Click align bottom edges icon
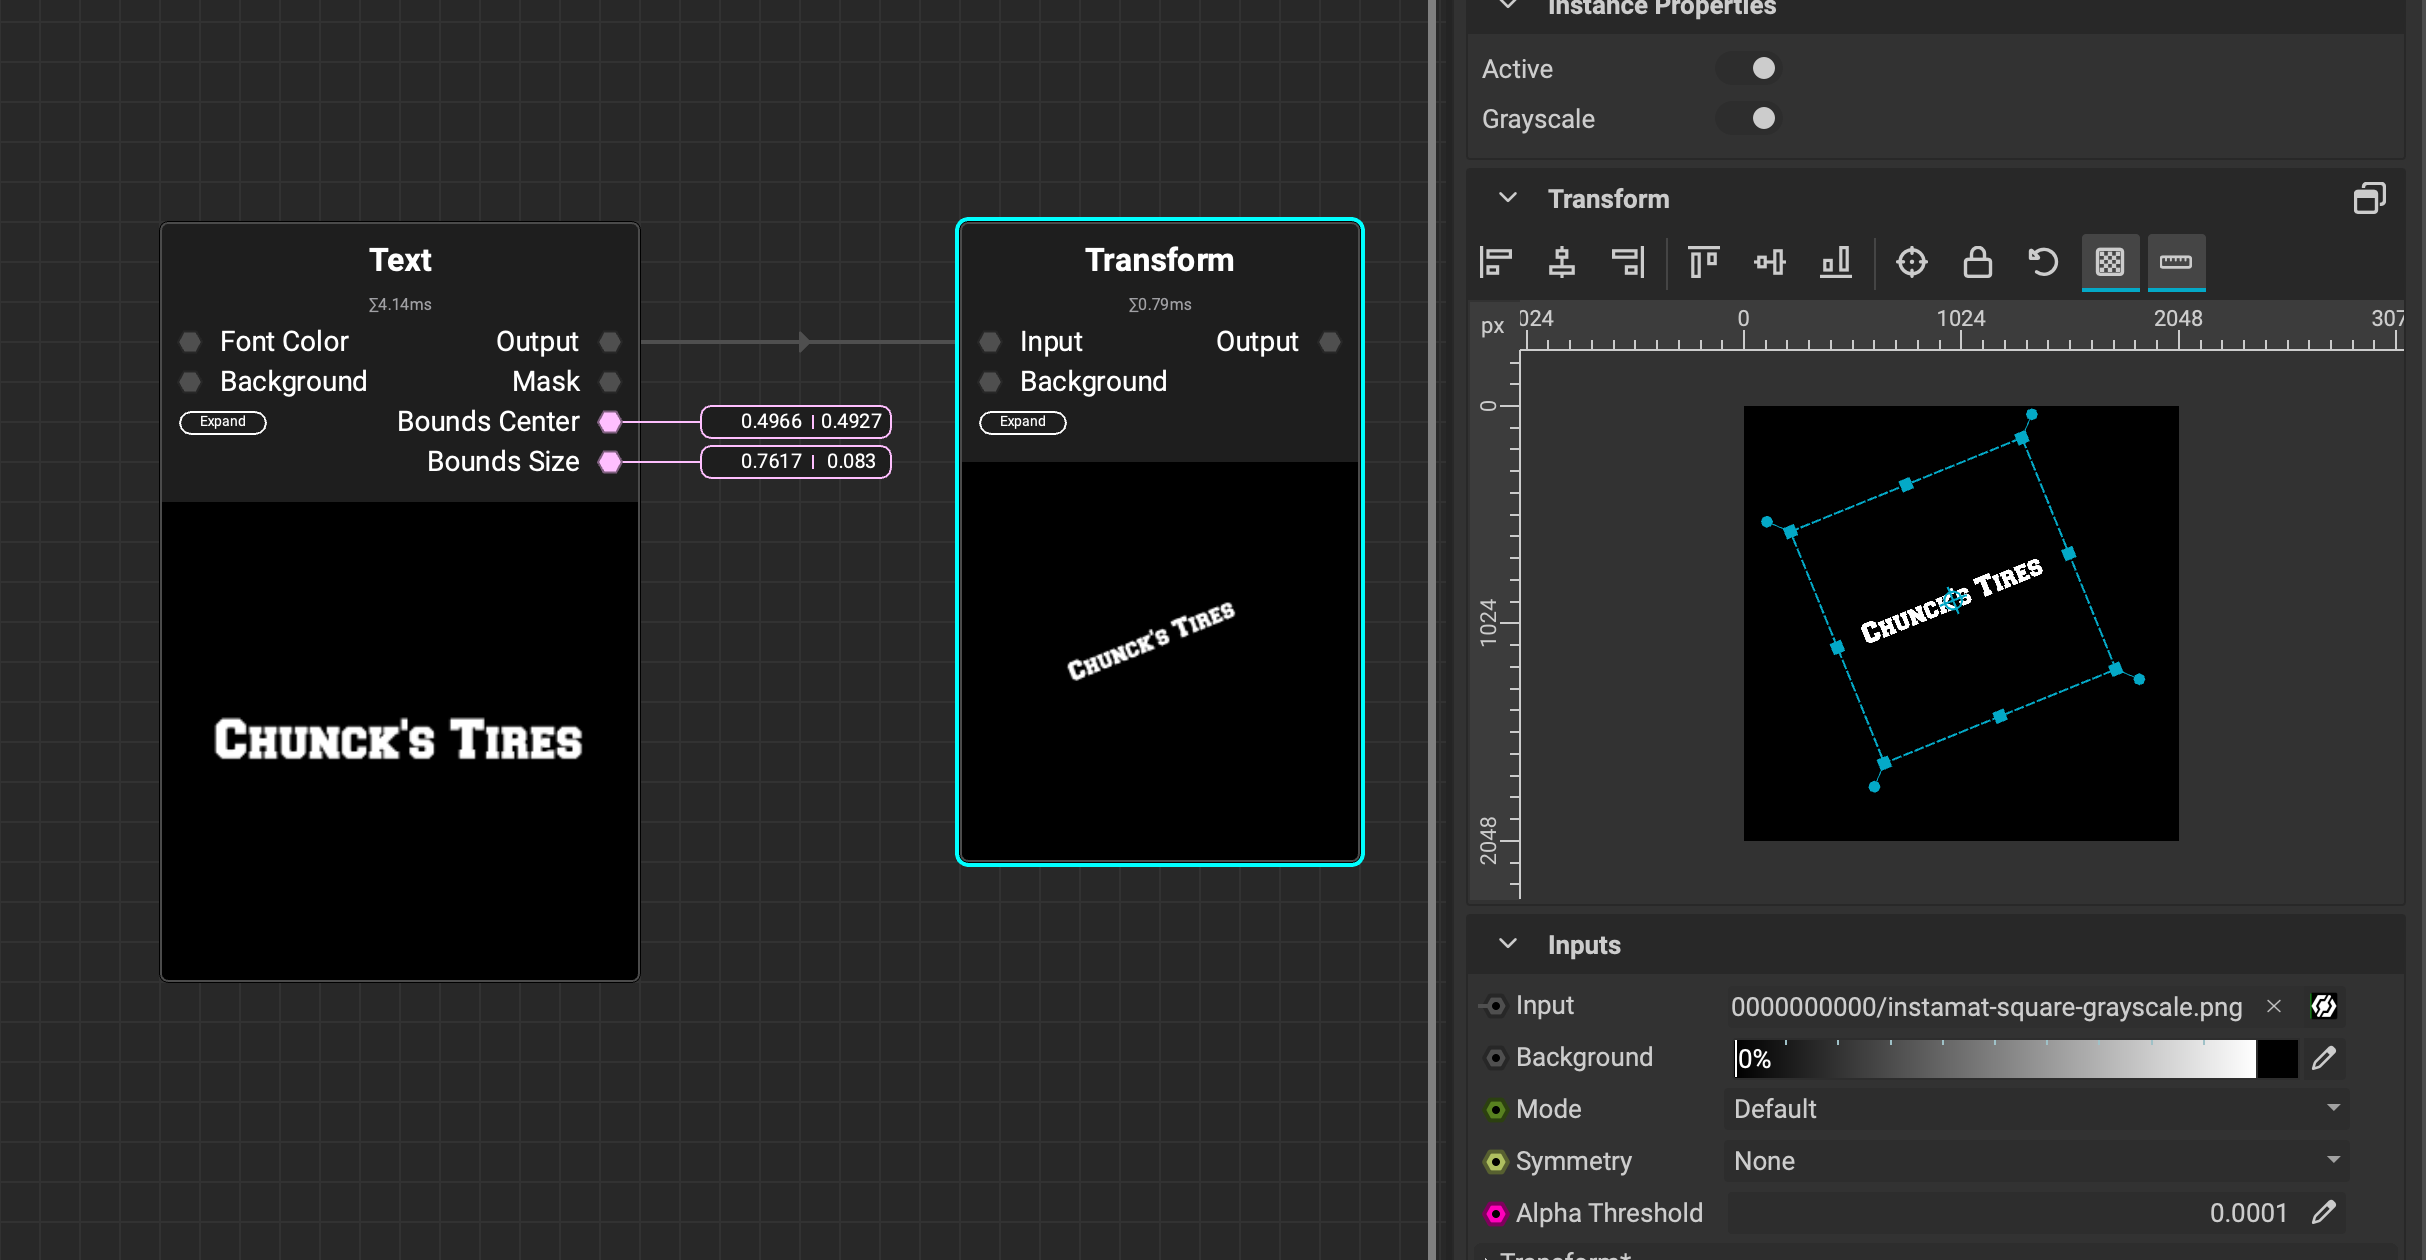The image size is (2426, 1260). pyautogui.click(x=1835, y=262)
